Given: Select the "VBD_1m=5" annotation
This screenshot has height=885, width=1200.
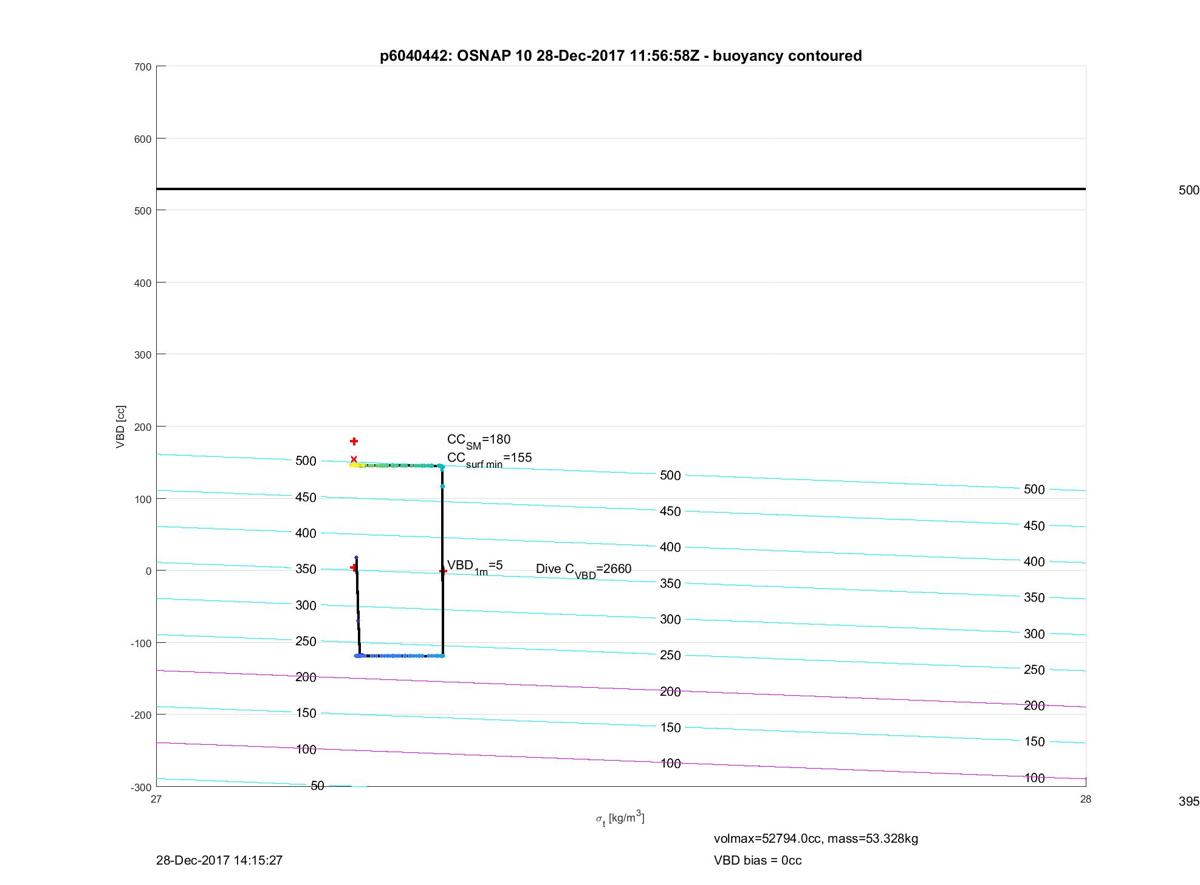Looking at the screenshot, I should point(474,566).
